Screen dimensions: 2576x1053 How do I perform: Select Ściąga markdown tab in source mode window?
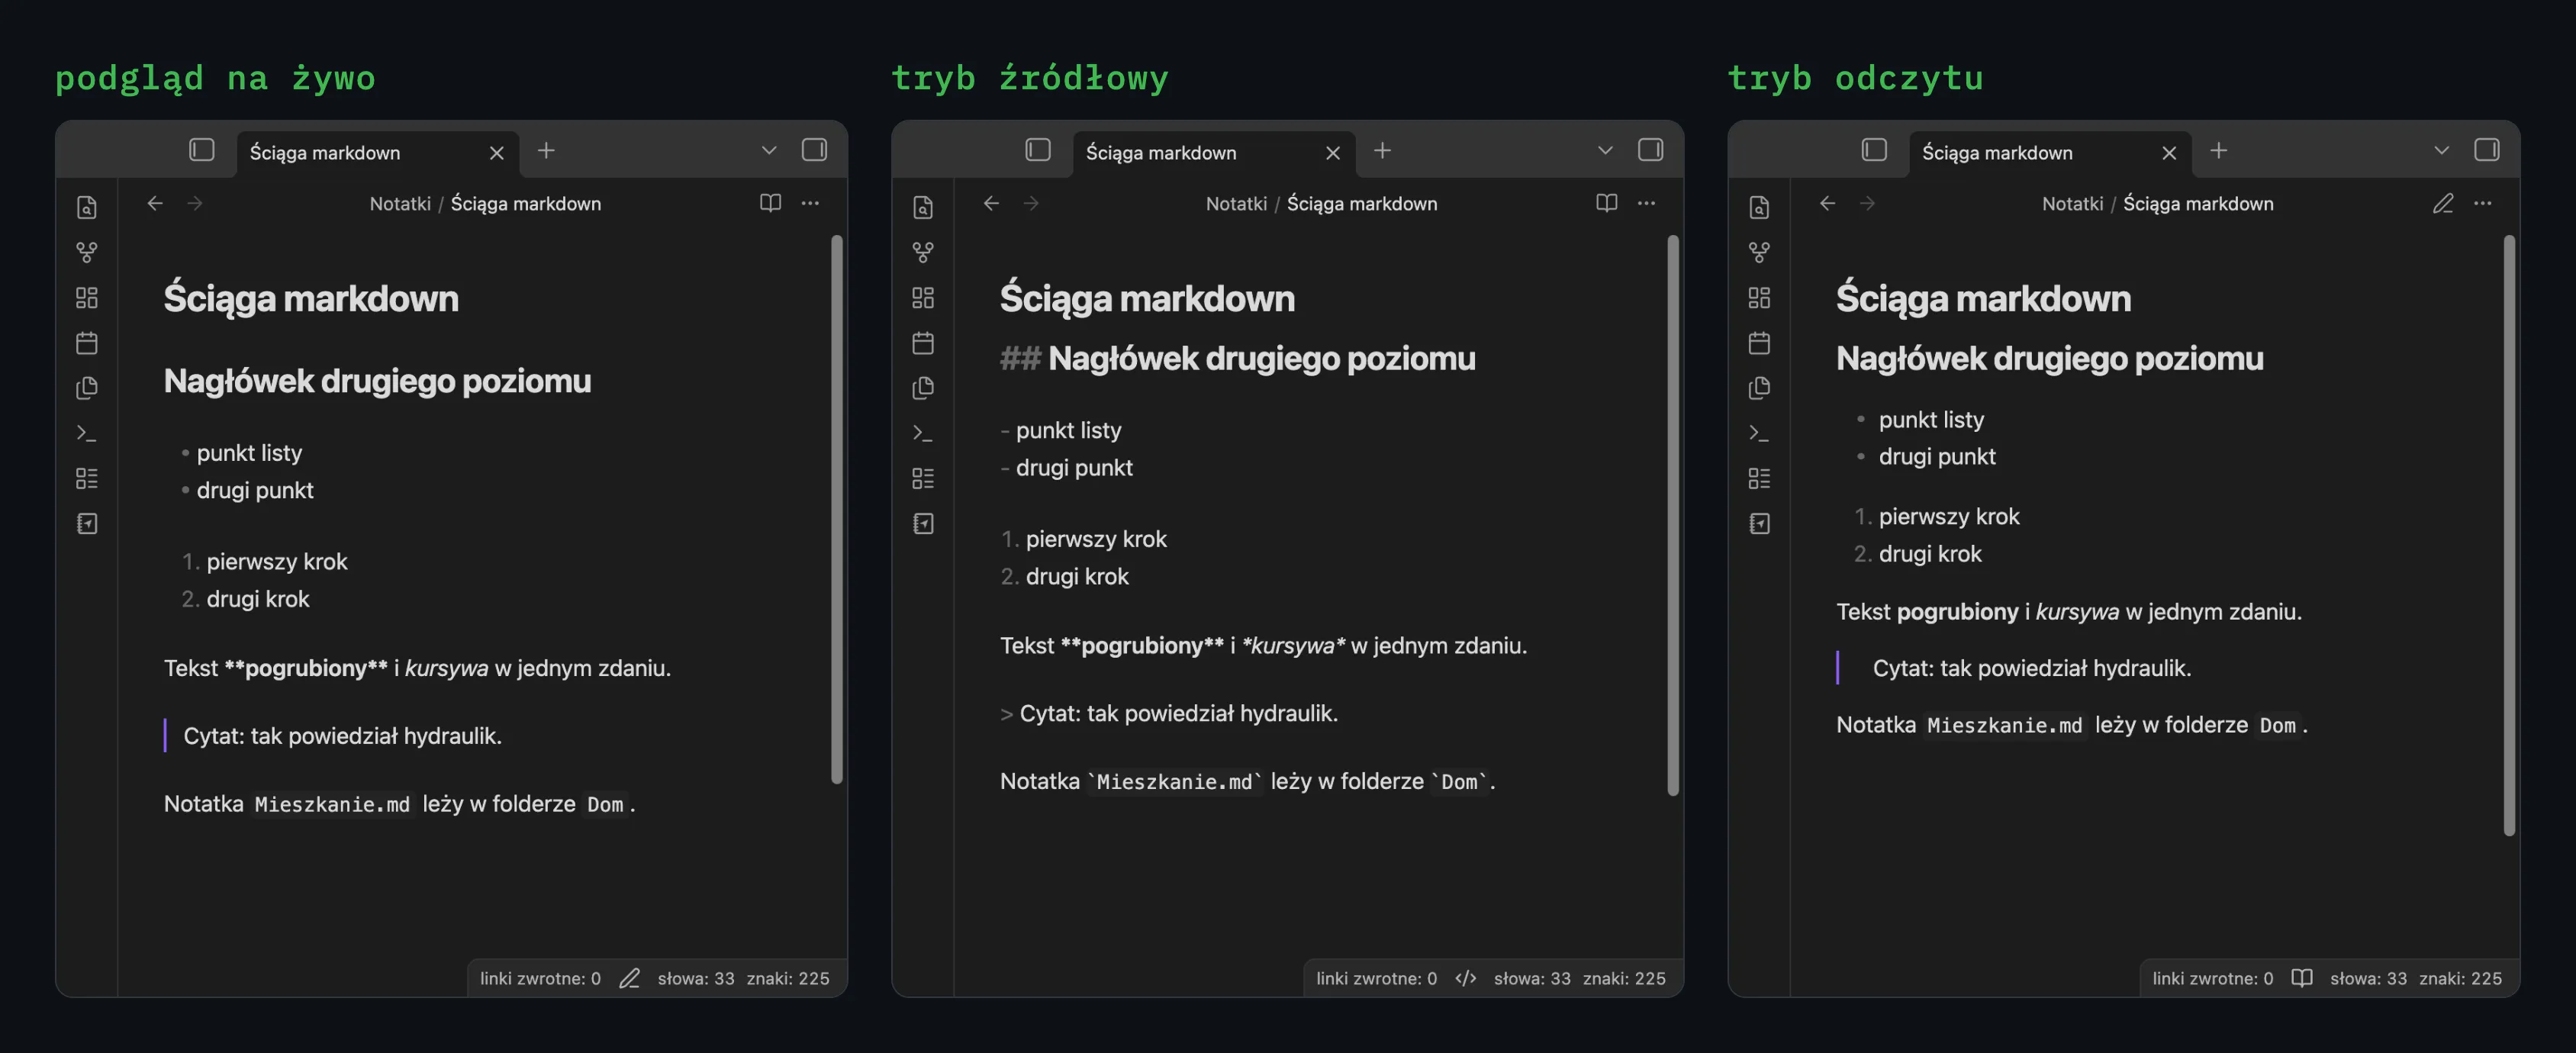pos(1214,153)
